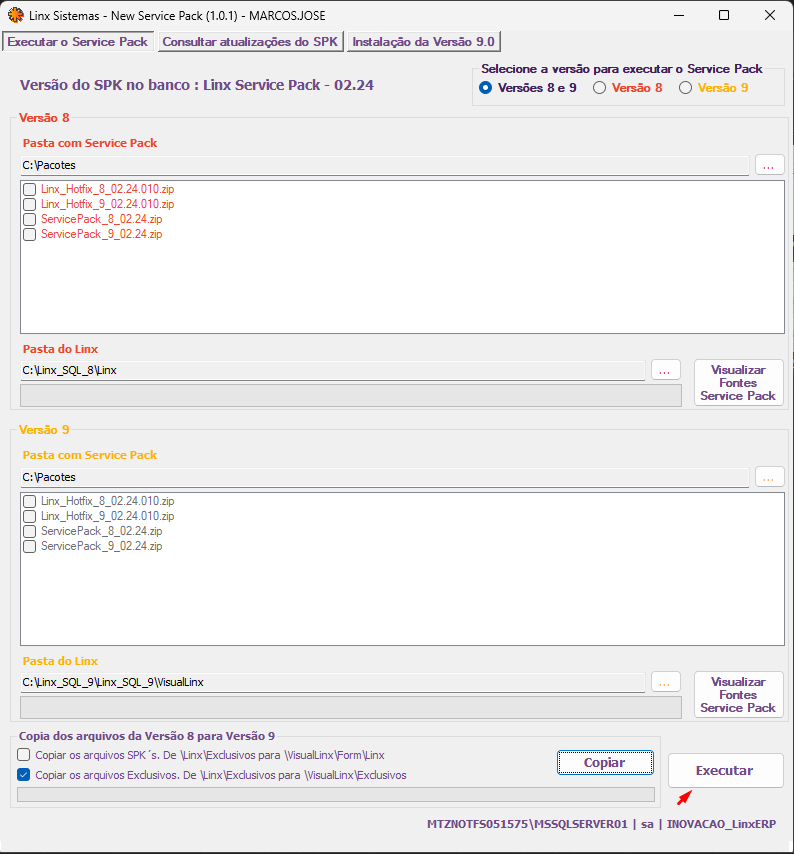Select the Versões 8 e 9 radio option
The width and height of the screenshot is (794, 854).
point(528,88)
